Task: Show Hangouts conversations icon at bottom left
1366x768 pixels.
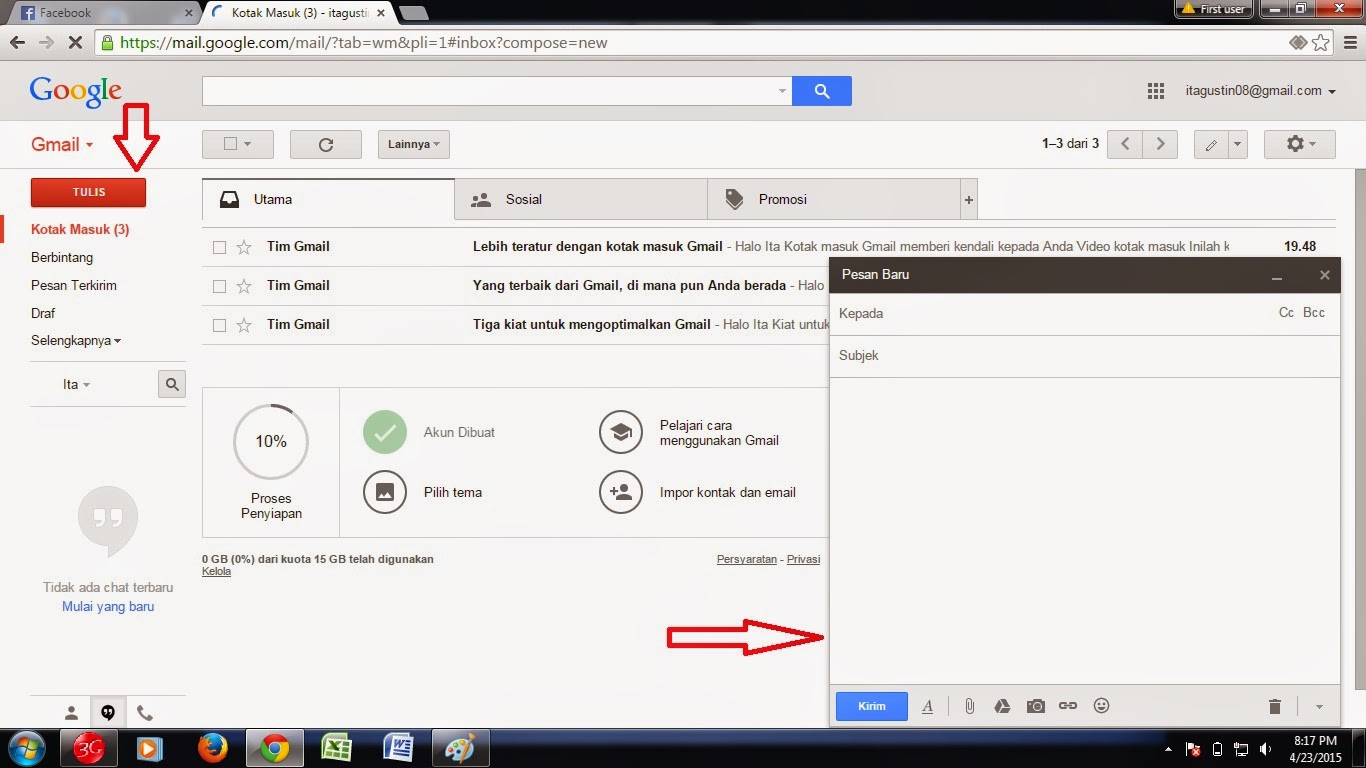Action: point(108,713)
